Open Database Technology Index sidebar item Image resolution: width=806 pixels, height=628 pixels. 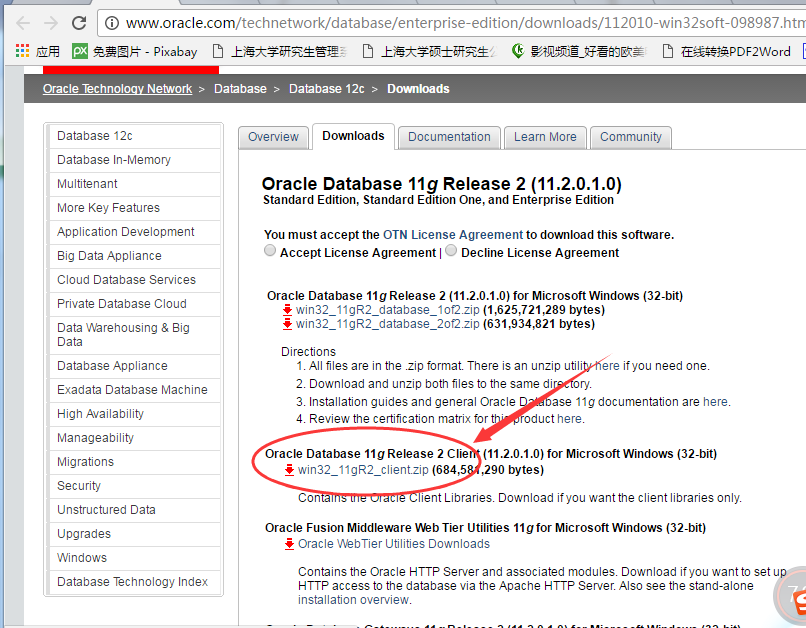[135, 582]
